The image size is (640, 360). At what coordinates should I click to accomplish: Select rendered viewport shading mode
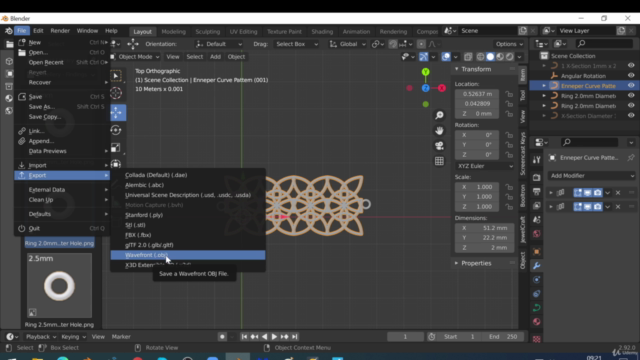point(510,57)
